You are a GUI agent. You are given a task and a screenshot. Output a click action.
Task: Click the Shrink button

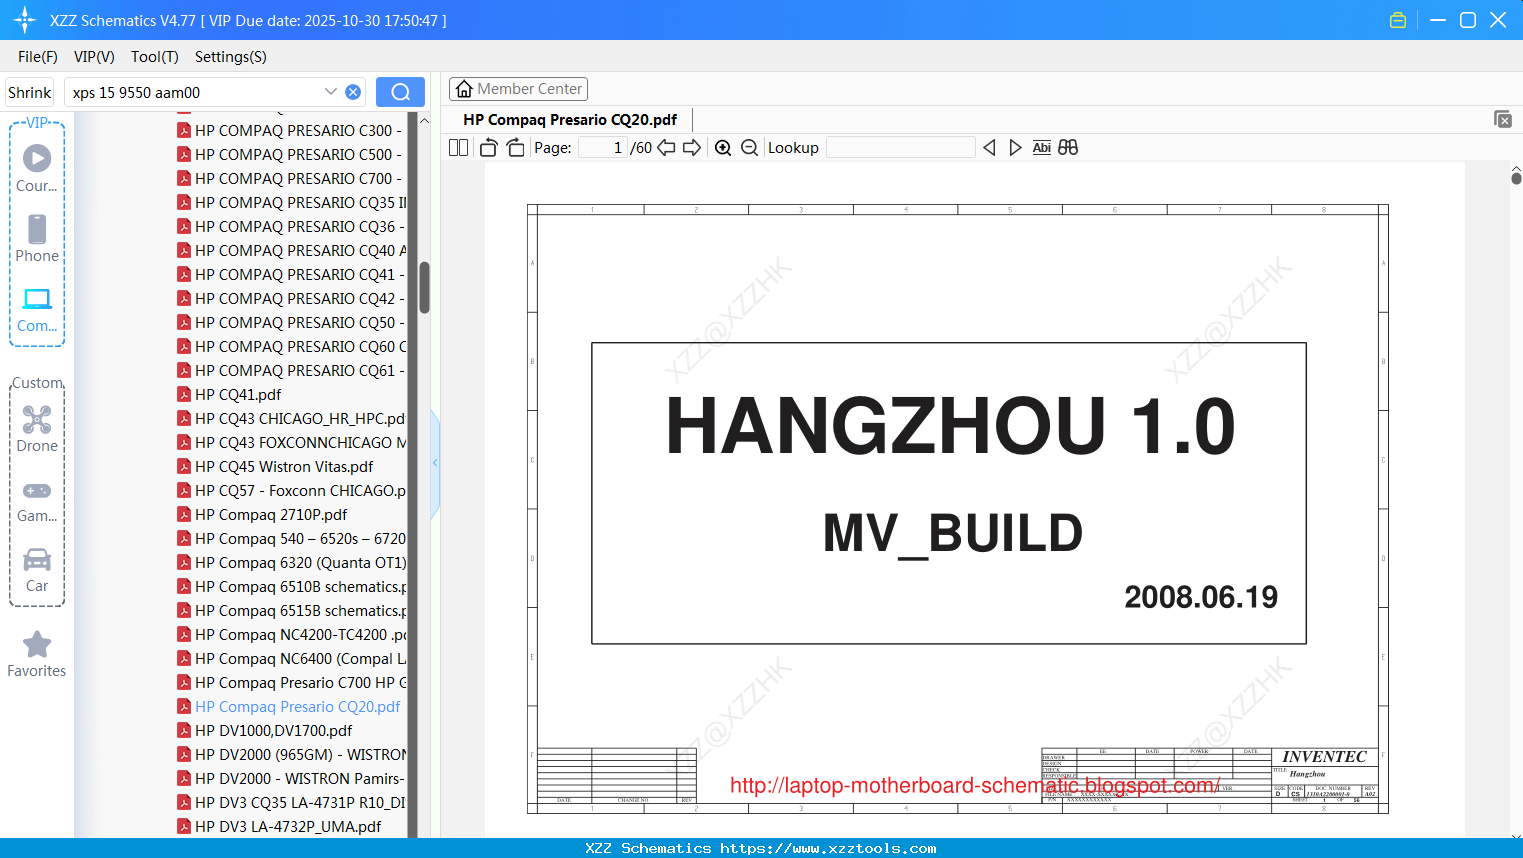coord(29,92)
